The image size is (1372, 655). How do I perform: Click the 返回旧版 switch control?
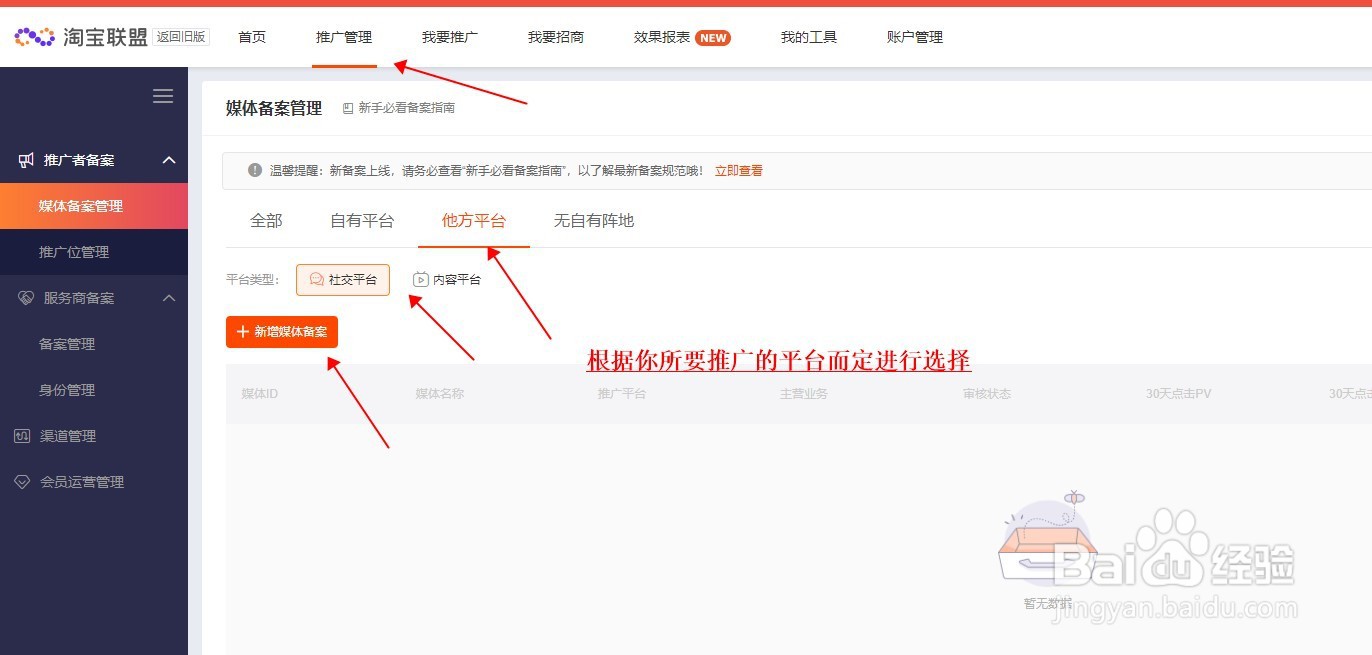click(181, 36)
